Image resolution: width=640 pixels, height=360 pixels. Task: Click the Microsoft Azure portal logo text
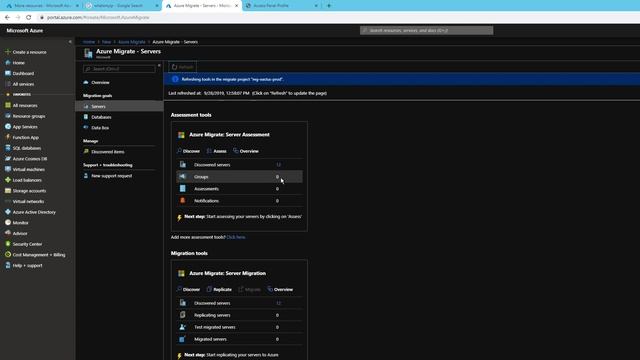click(x=24, y=31)
